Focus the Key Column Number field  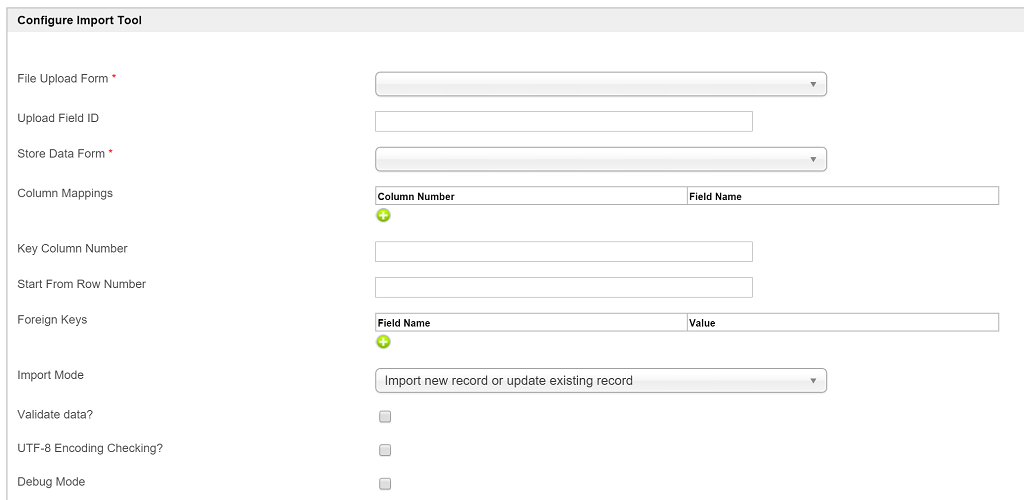pyautogui.click(x=563, y=251)
